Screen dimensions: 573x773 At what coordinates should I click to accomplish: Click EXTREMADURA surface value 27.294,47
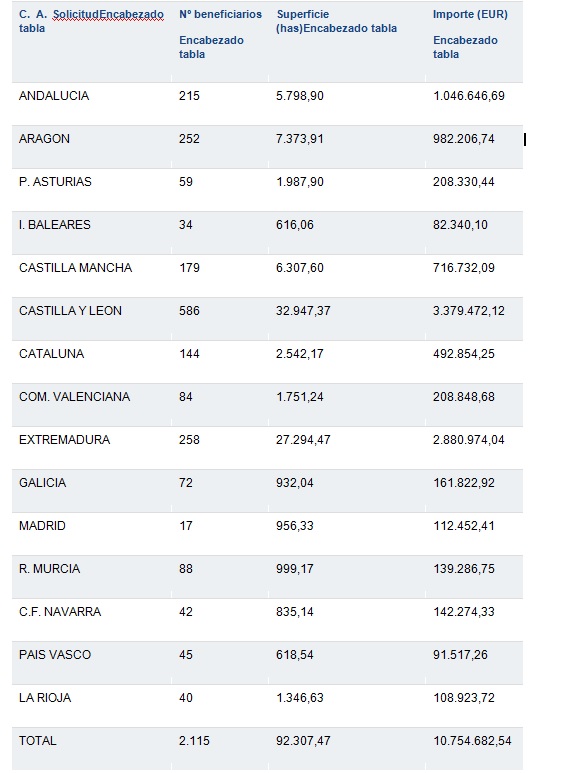[x=303, y=440]
